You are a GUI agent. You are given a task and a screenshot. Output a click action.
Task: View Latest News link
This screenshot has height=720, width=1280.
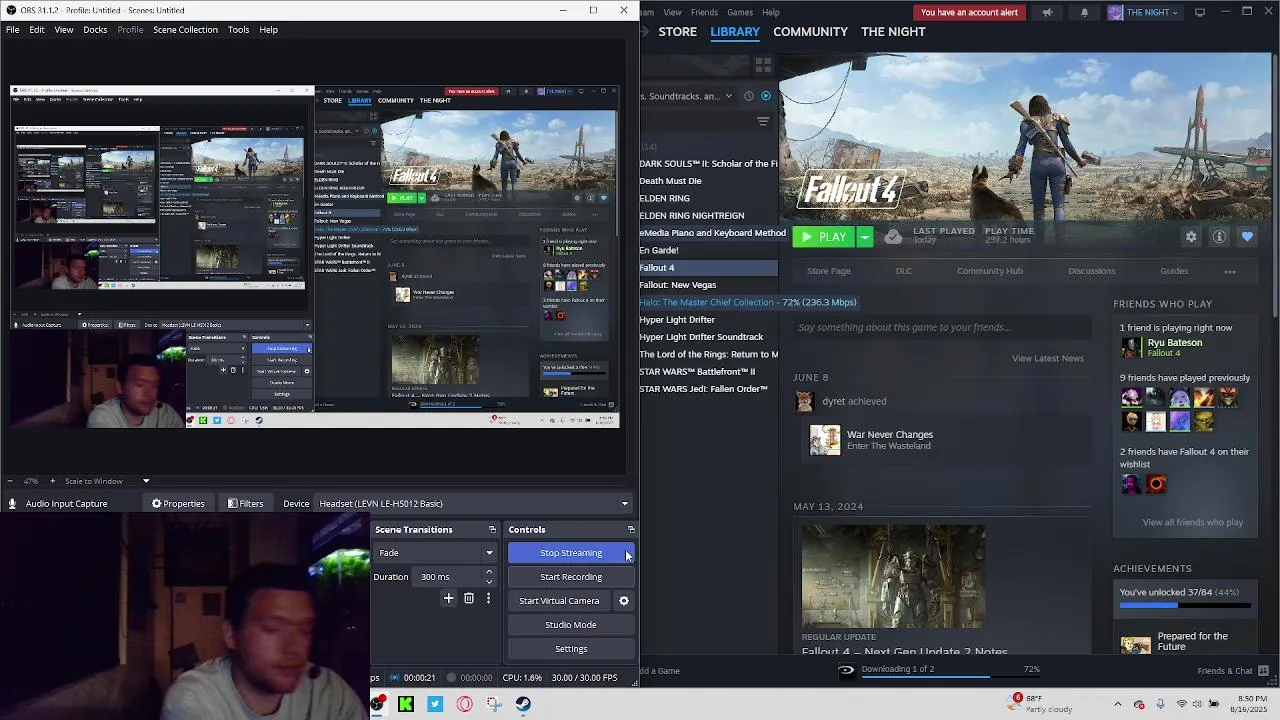pyautogui.click(x=1047, y=358)
